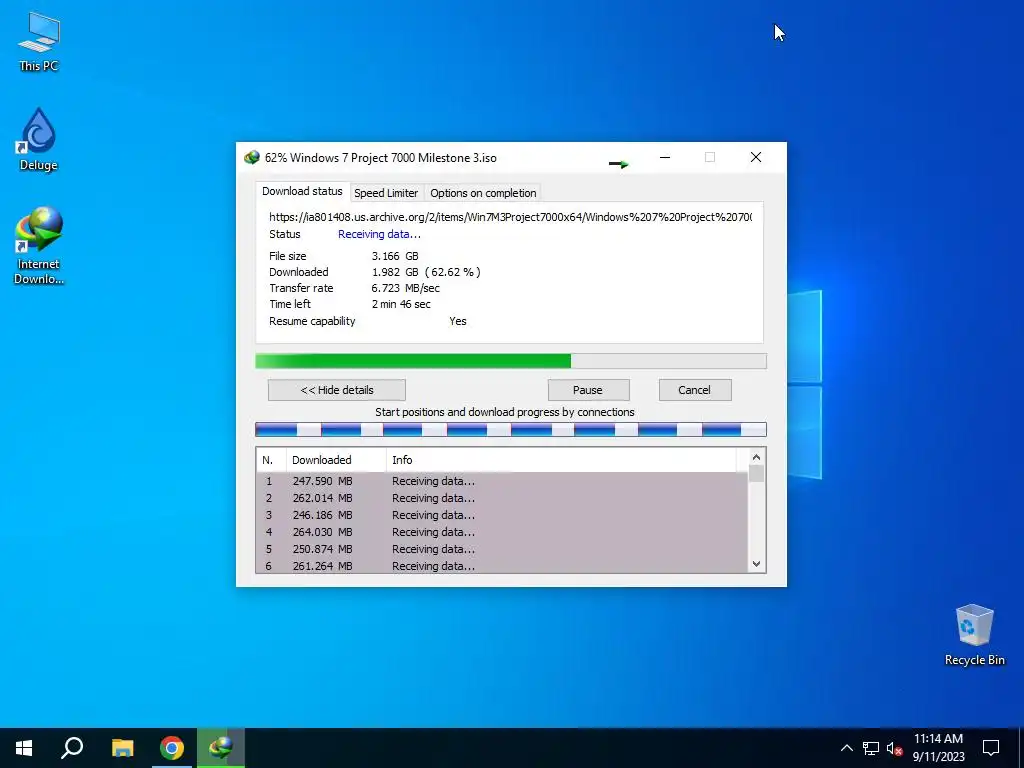Select the Internet Download Manager desktop shortcut

point(39,246)
